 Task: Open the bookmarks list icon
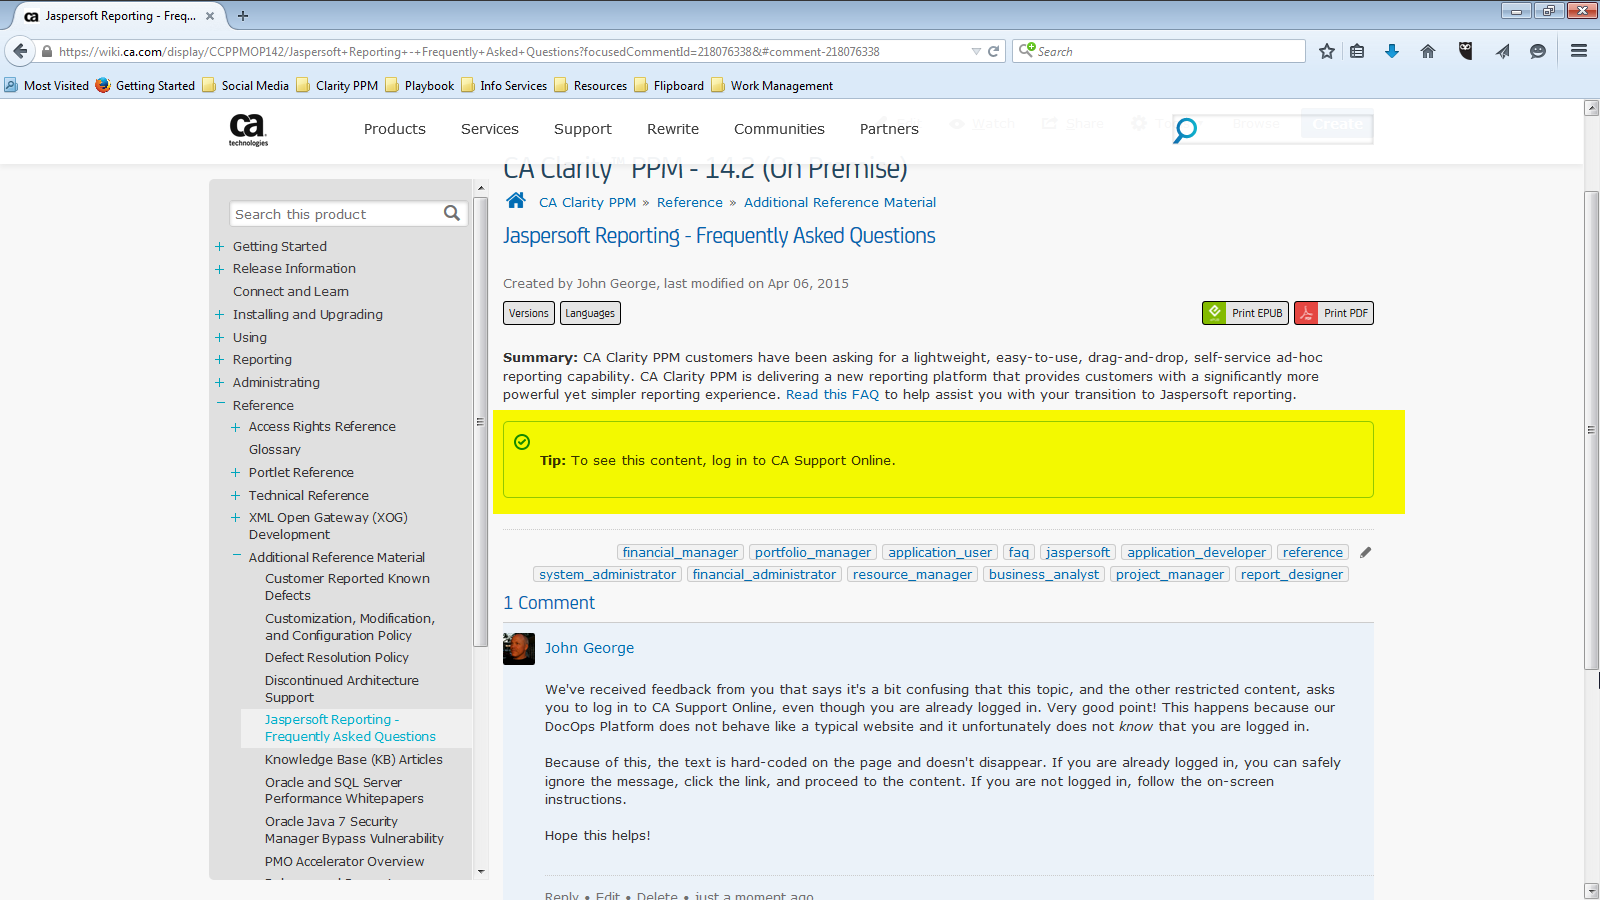point(1357,51)
